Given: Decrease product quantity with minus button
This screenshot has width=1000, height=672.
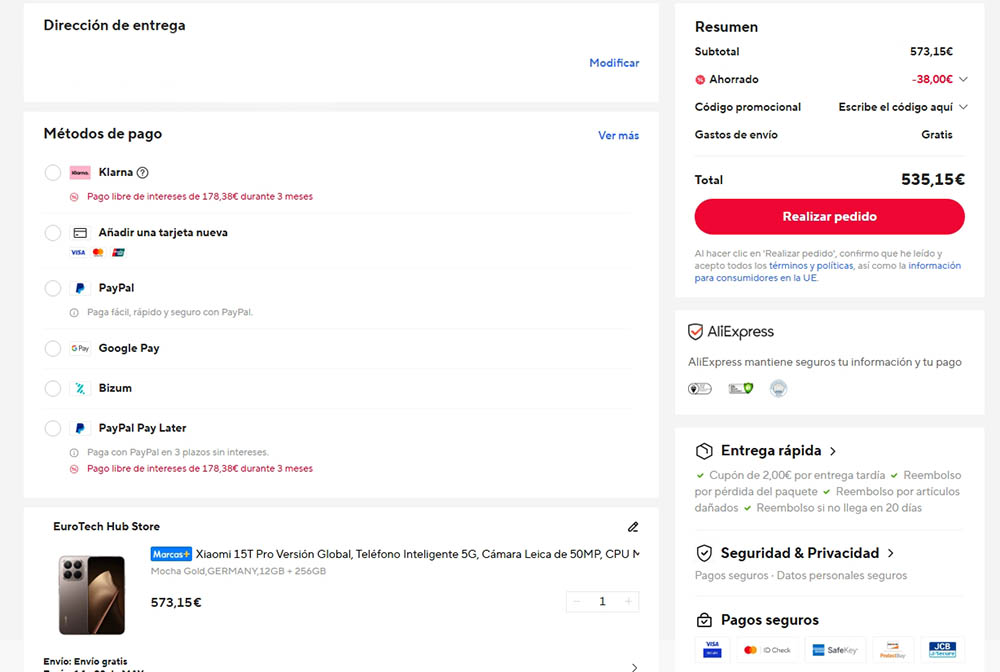Looking at the screenshot, I should click(577, 601).
